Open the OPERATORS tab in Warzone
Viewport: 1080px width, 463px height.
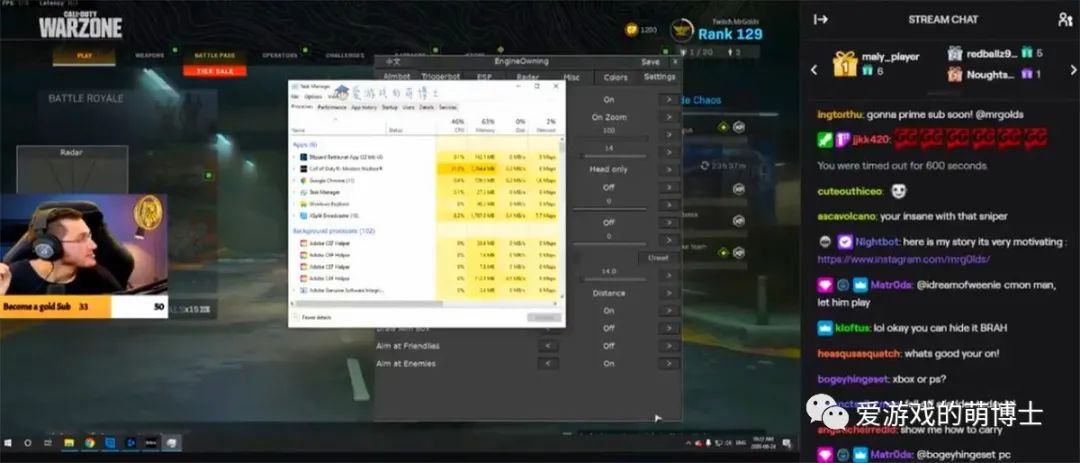click(280, 56)
